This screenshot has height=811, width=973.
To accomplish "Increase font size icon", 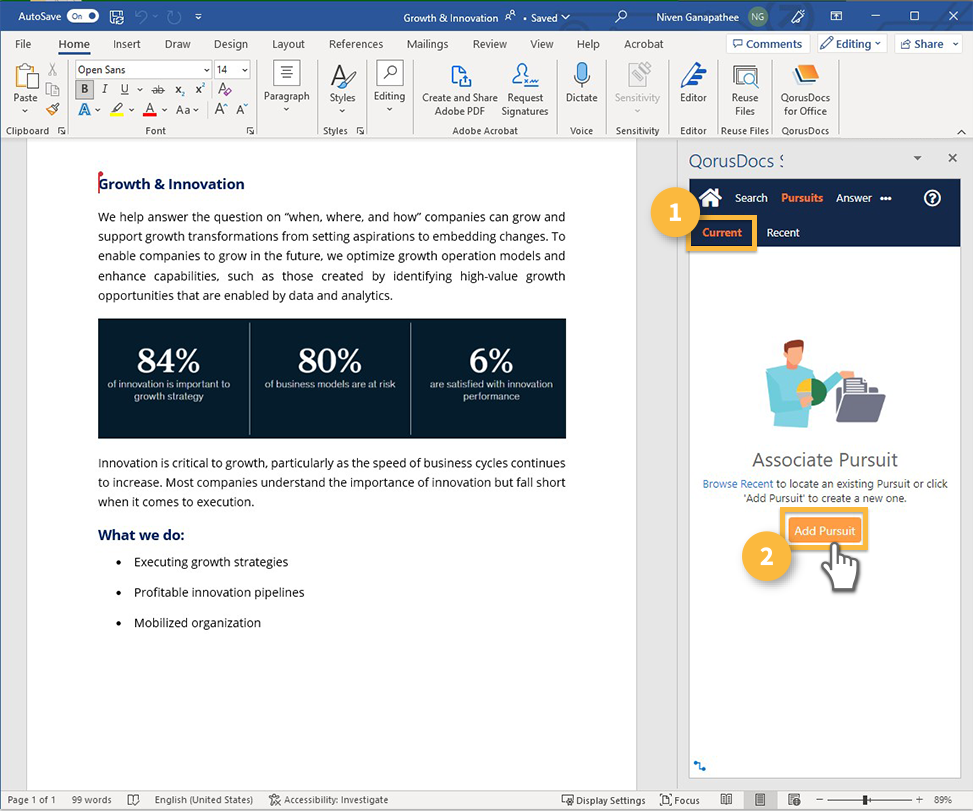I will coord(220,110).
